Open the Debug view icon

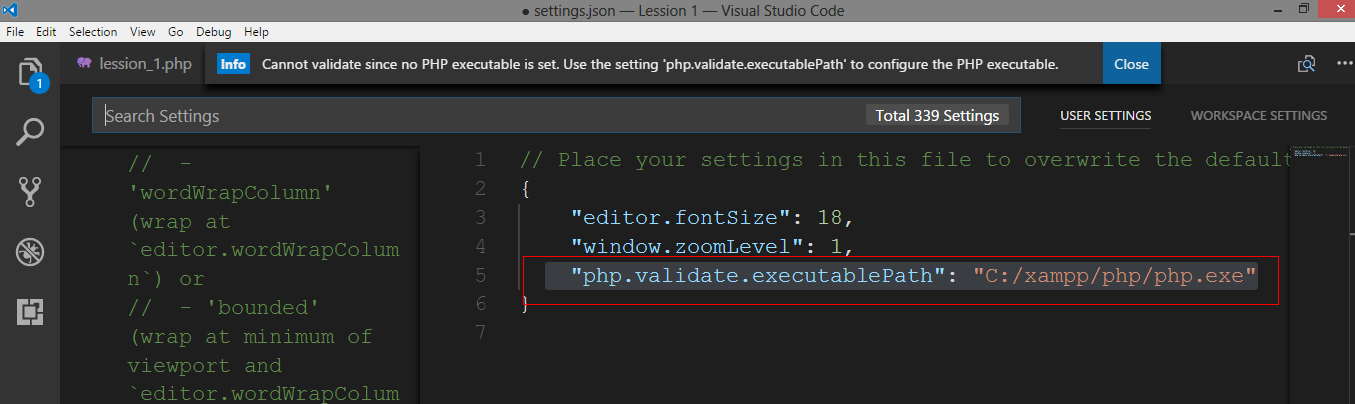30,251
